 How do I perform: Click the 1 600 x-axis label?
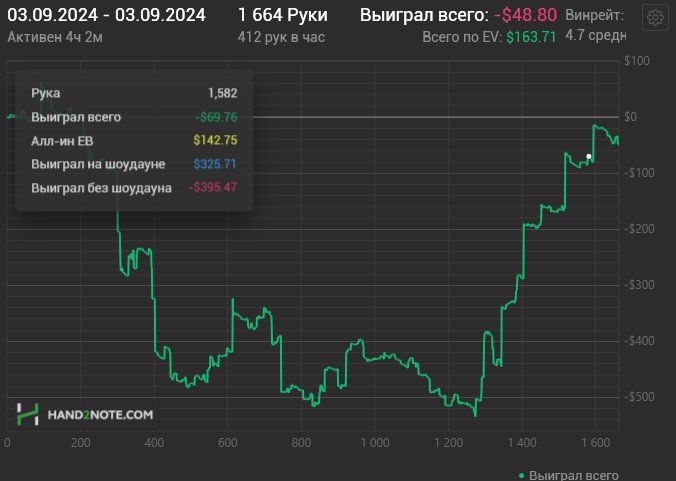coord(595,443)
